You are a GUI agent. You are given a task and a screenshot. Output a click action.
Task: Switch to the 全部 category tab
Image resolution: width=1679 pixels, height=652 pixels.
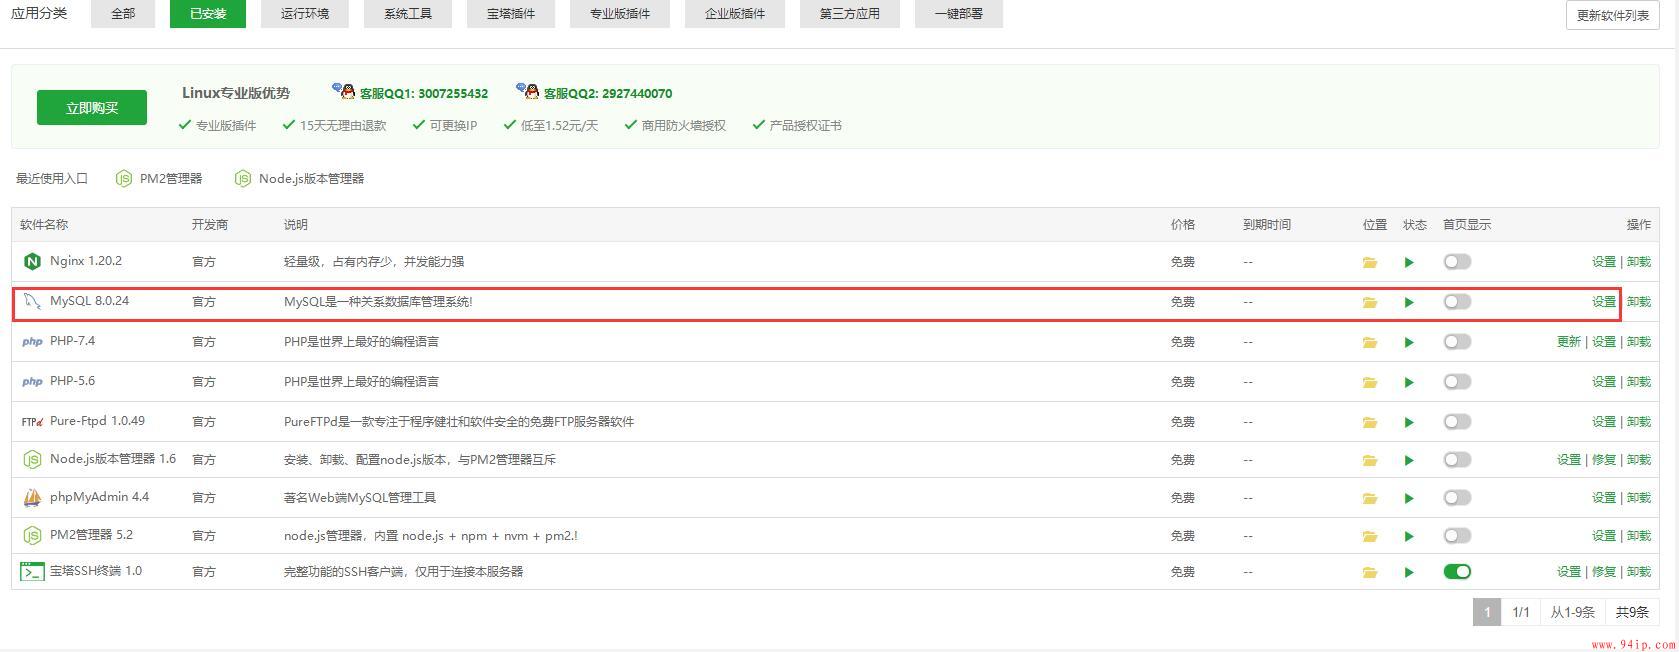[x=123, y=14]
